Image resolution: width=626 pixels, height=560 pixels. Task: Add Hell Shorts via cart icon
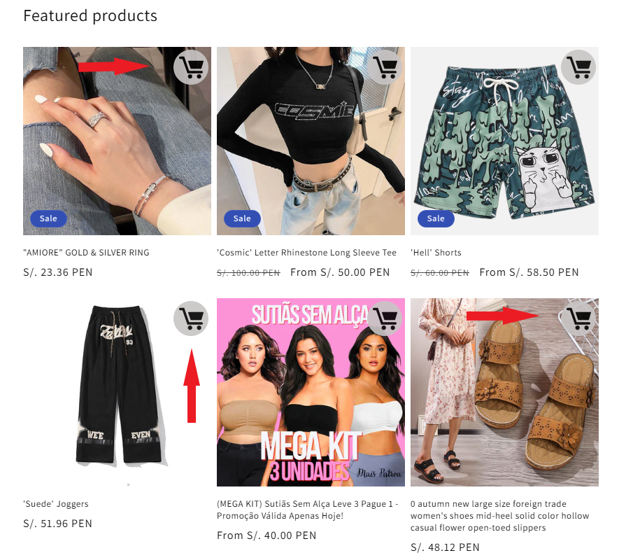pos(578,67)
